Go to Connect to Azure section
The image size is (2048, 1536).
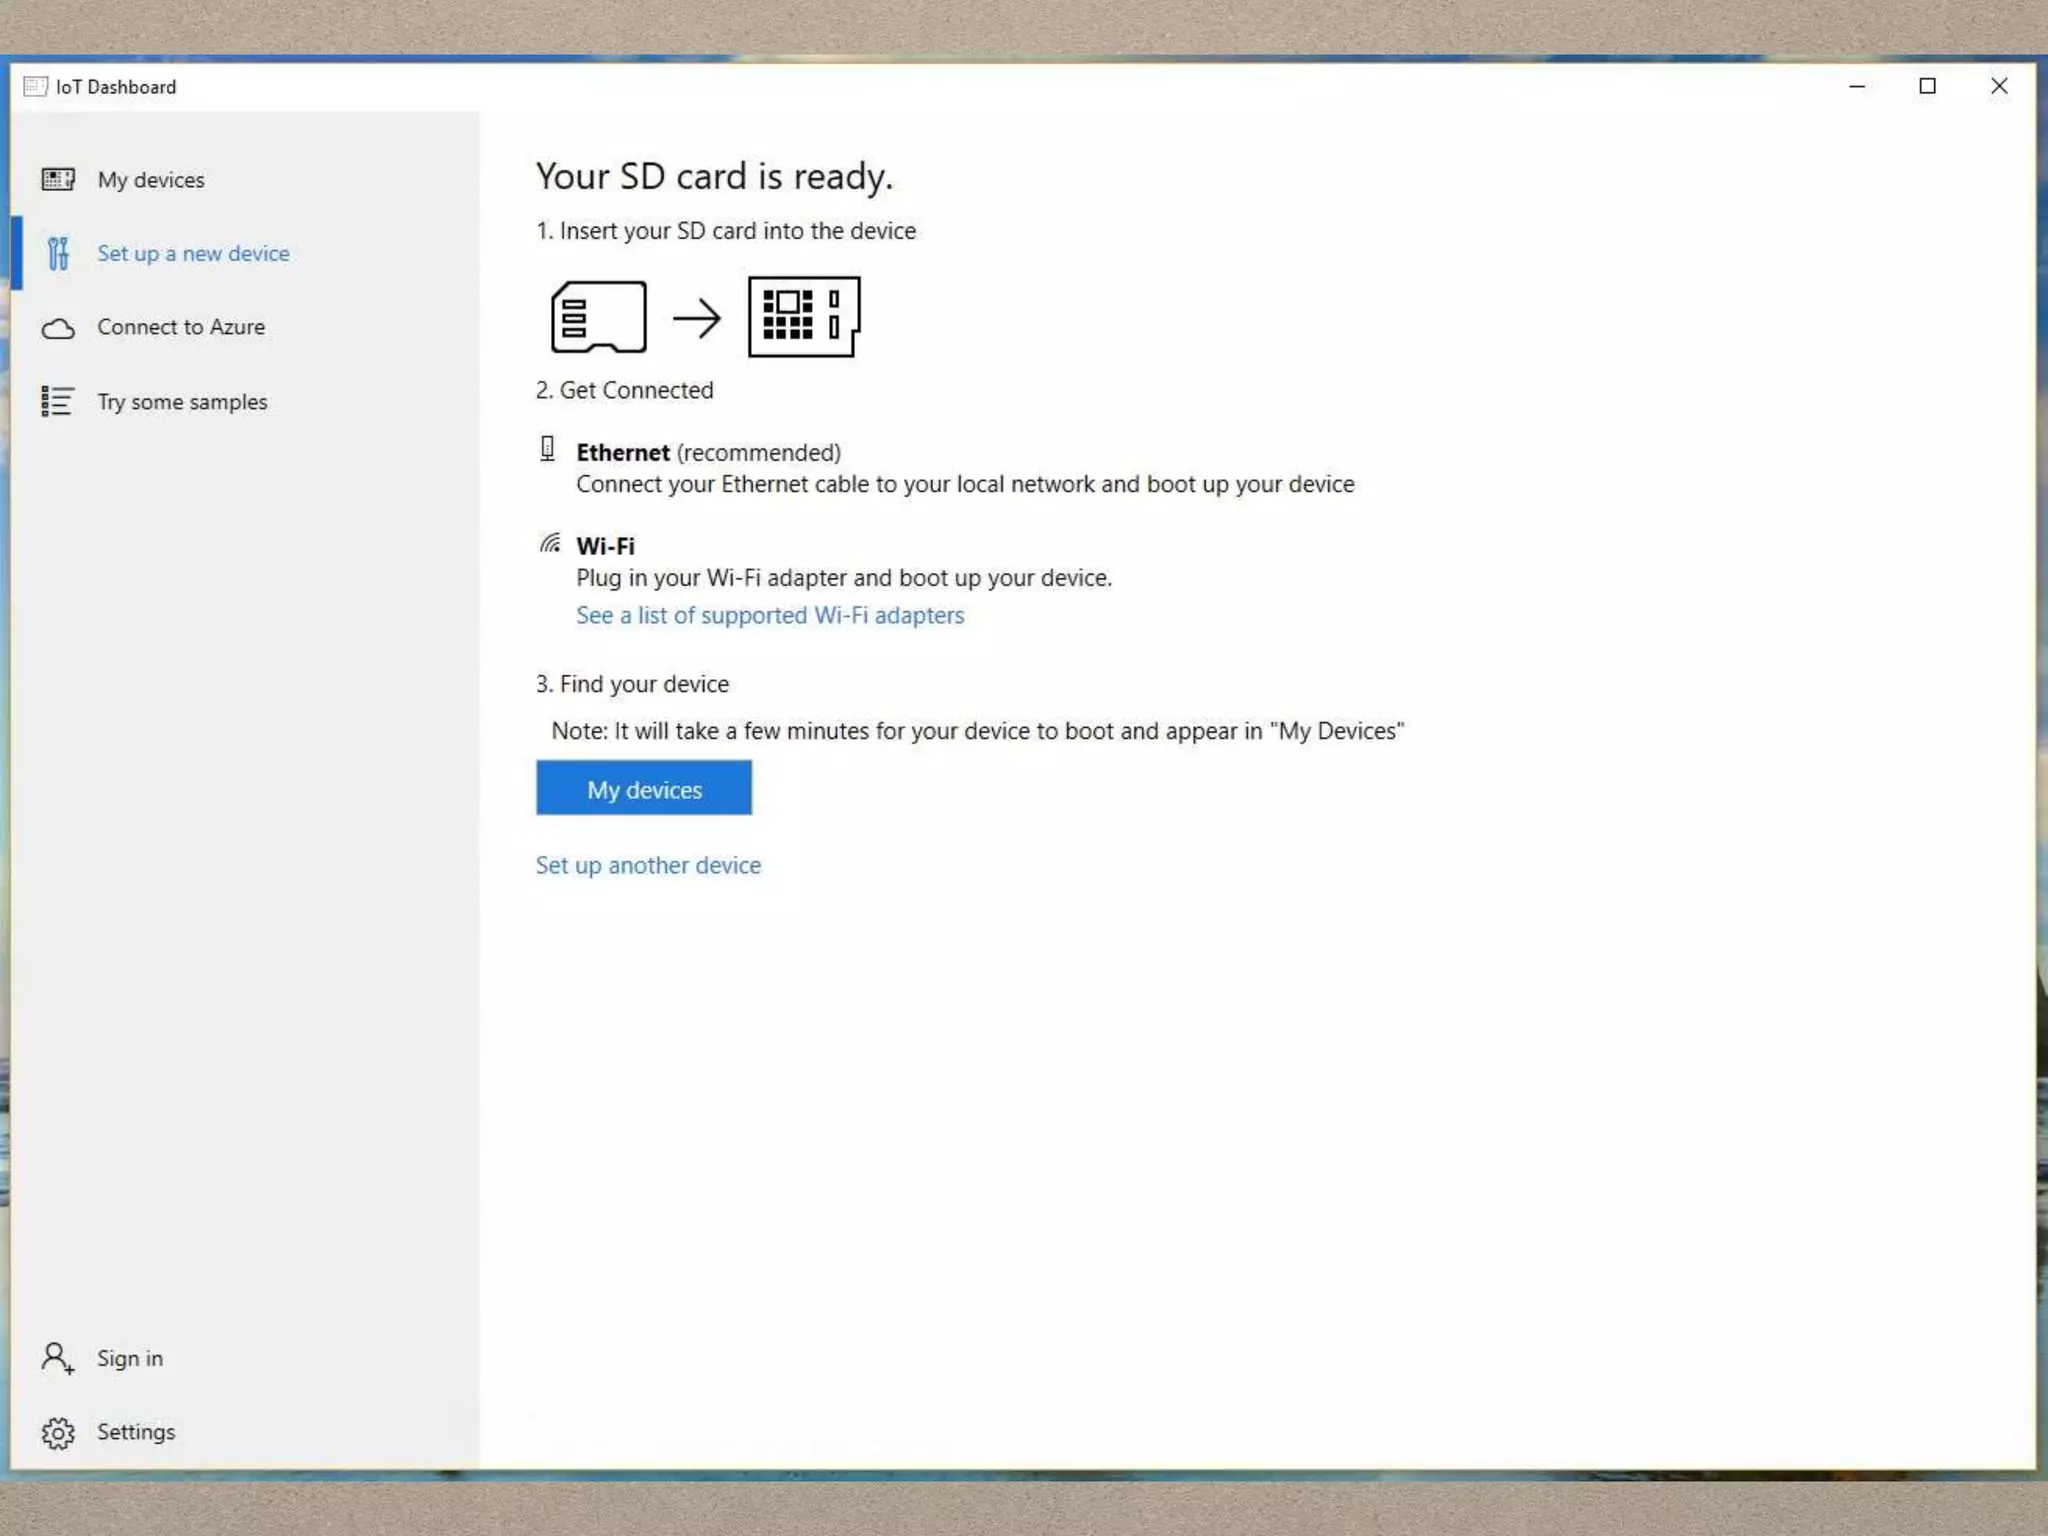point(181,327)
